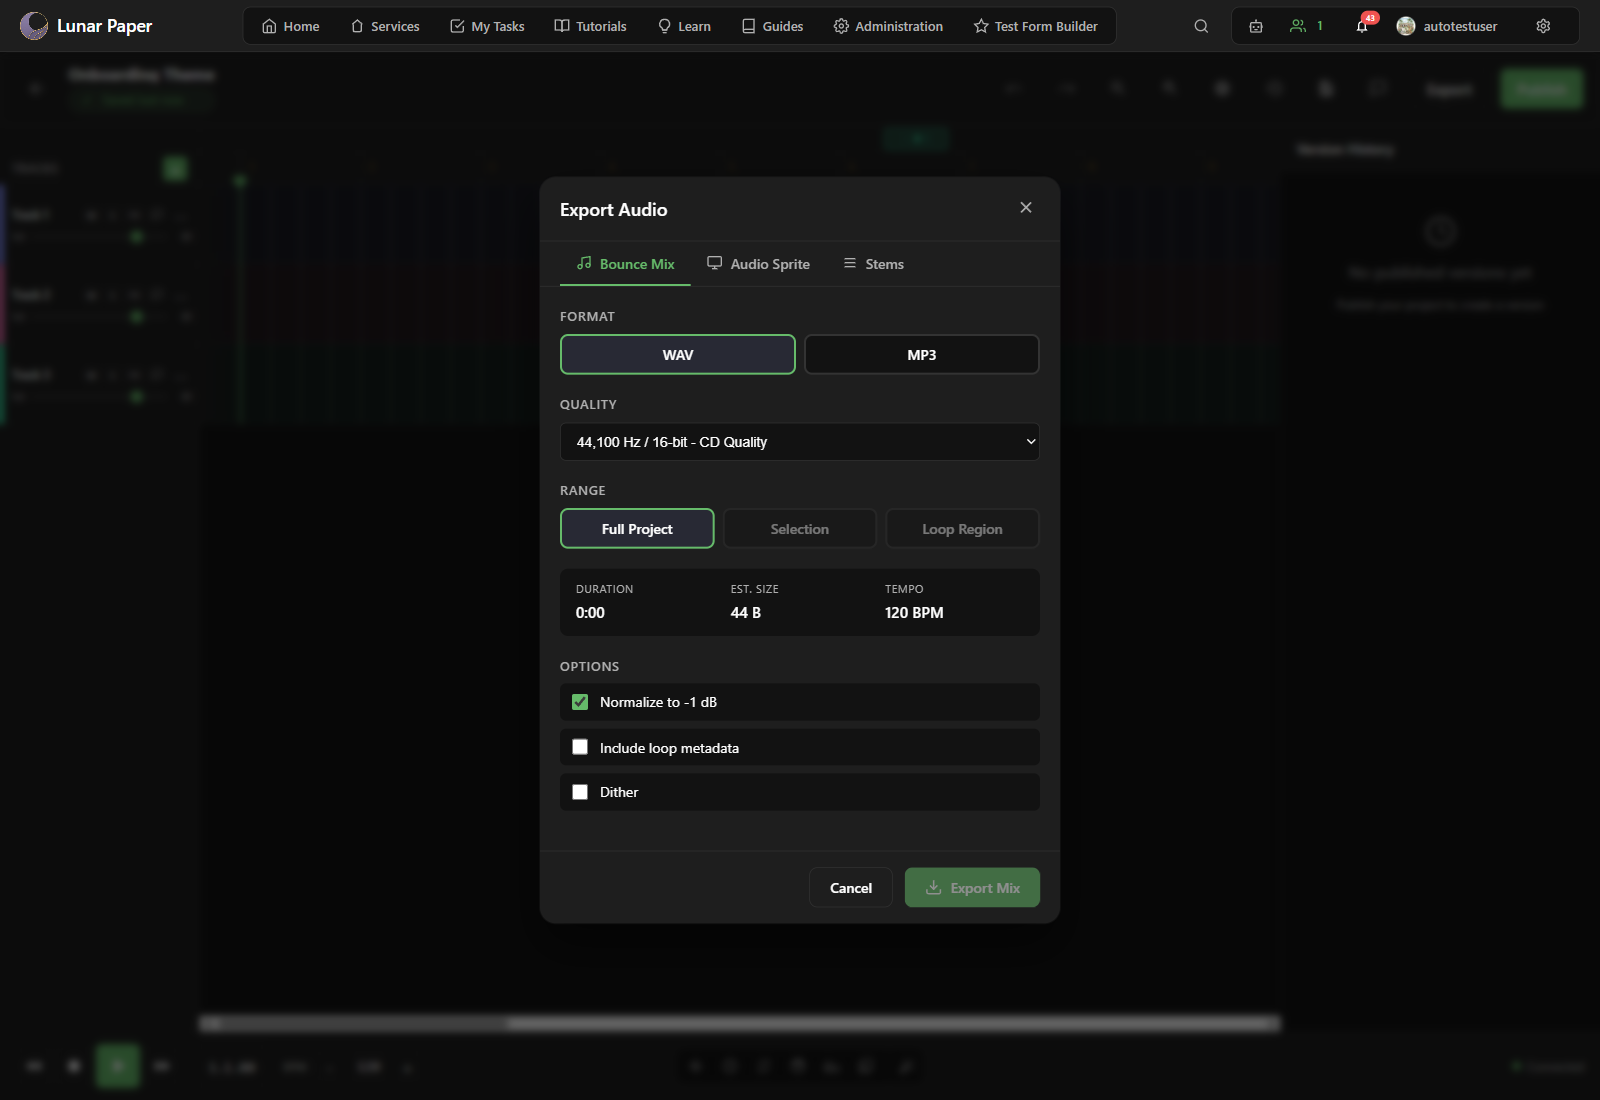Close the Export Audio dialog

coord(1025,207)
